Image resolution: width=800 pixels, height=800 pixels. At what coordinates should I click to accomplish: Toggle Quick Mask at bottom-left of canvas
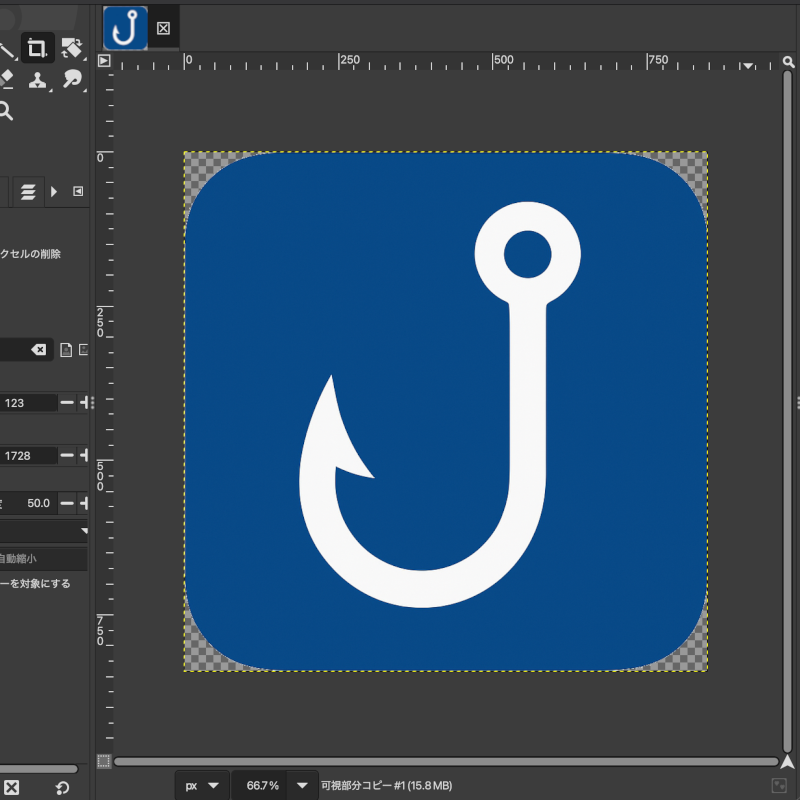click(x=104, y=762)
